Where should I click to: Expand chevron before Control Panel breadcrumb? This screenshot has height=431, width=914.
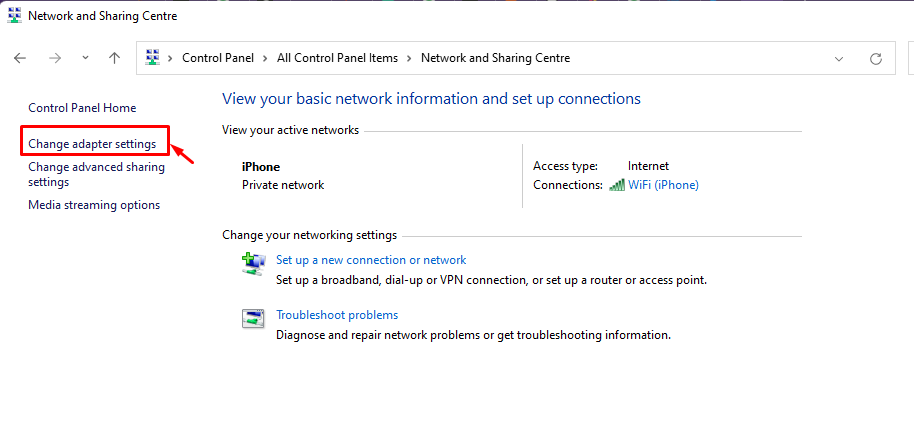pos(171,58)
